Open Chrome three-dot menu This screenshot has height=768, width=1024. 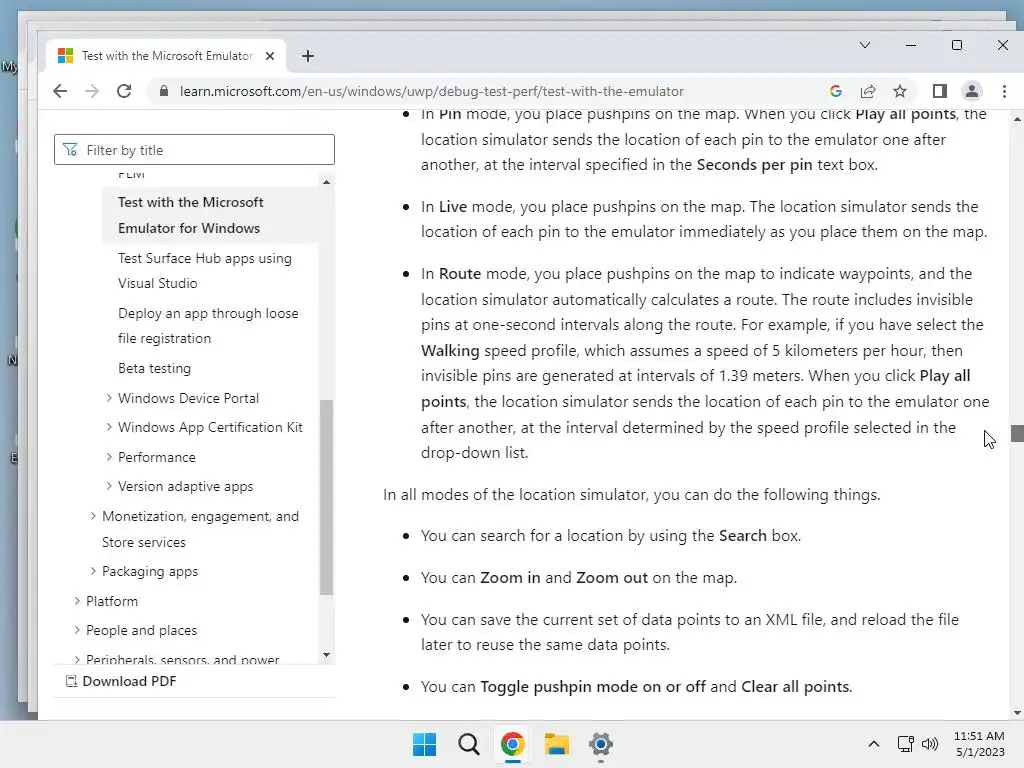(1004, 91)
